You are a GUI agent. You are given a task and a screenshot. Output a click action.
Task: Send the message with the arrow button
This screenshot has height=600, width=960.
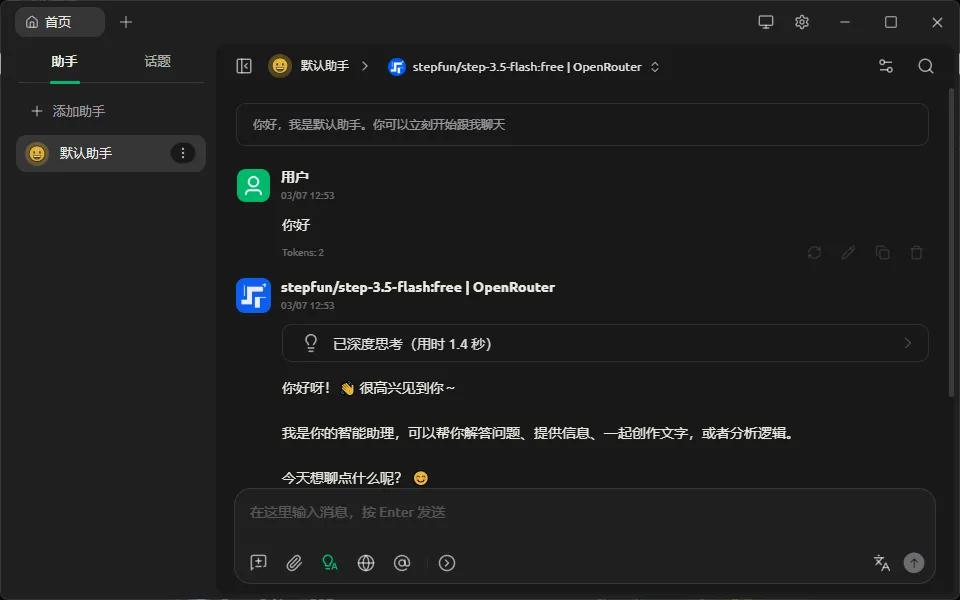(914, 563)
